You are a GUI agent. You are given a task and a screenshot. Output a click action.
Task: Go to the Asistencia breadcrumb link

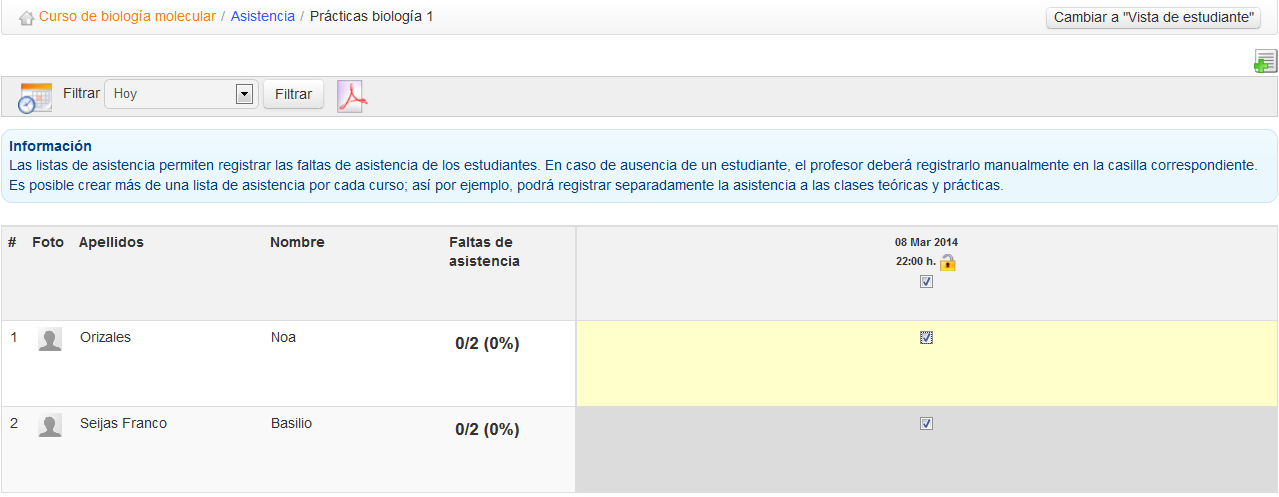click(x=262, y=17)
